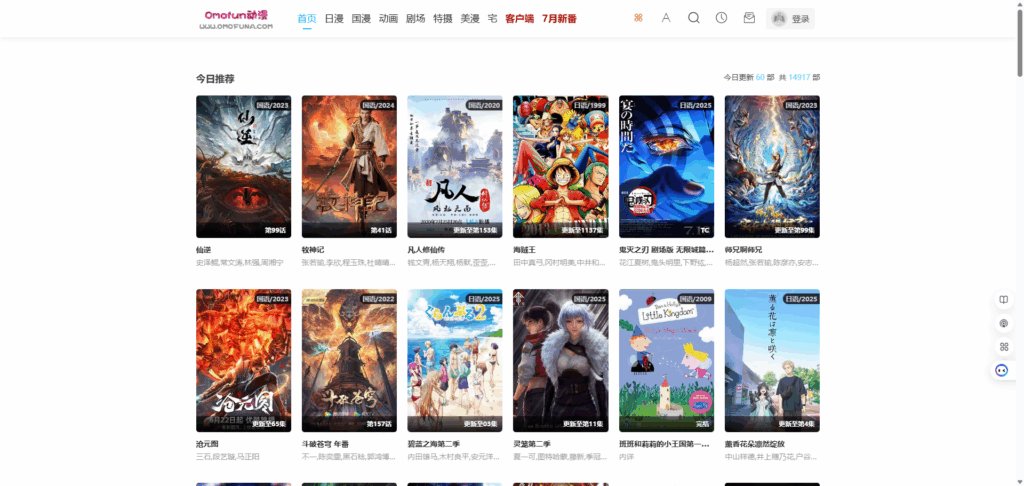
Task: Open the 灵笼第二季 poster thumbnail
Action: pos(561,361)
